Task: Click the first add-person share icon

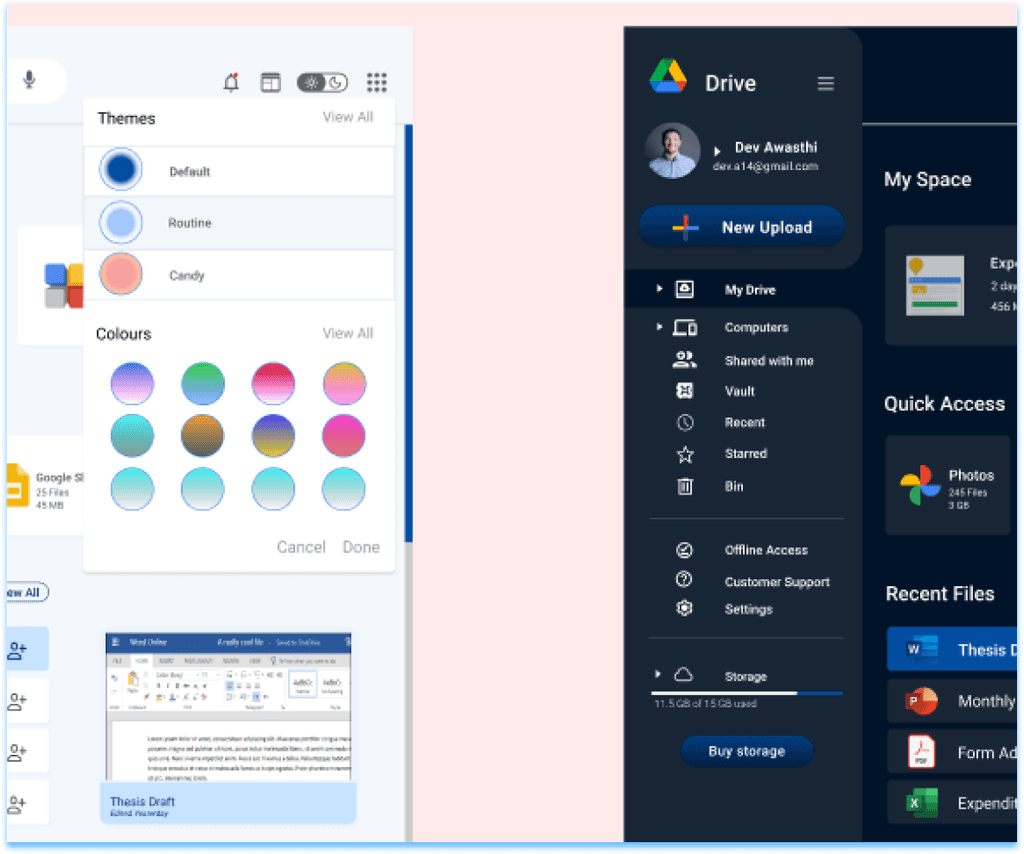Action: [17, 650]
